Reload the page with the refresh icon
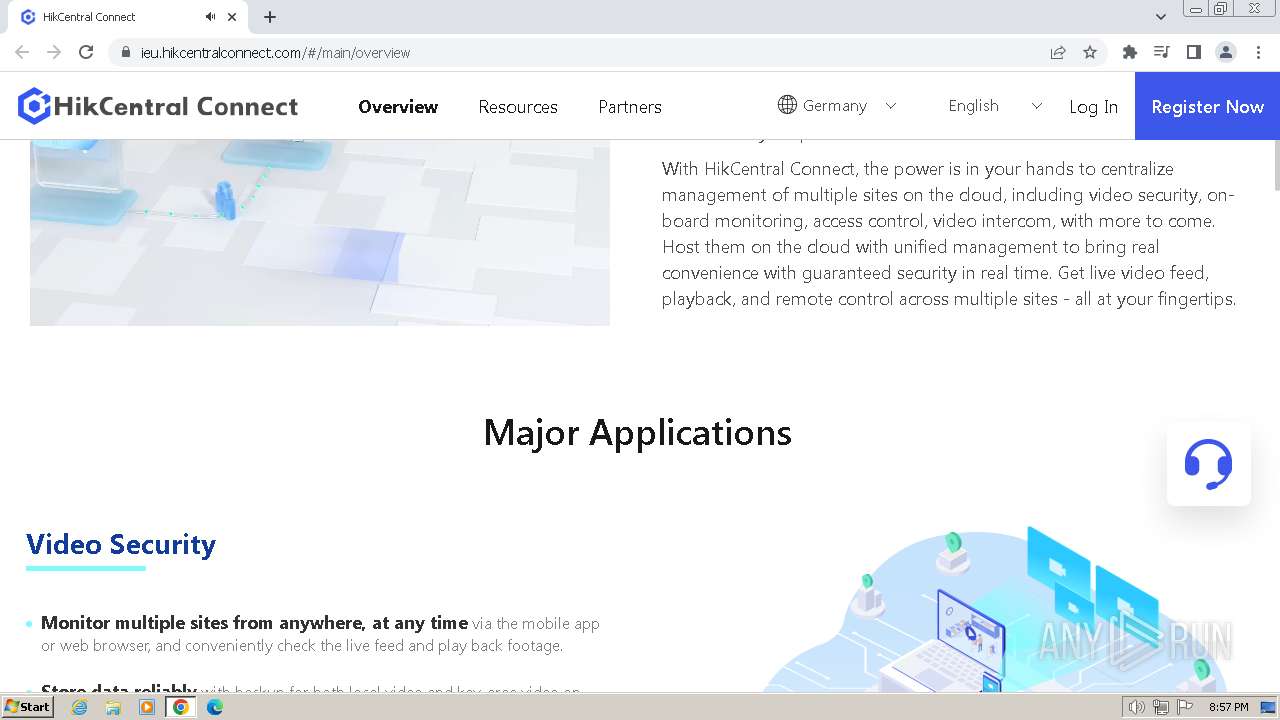 [86, 52]
